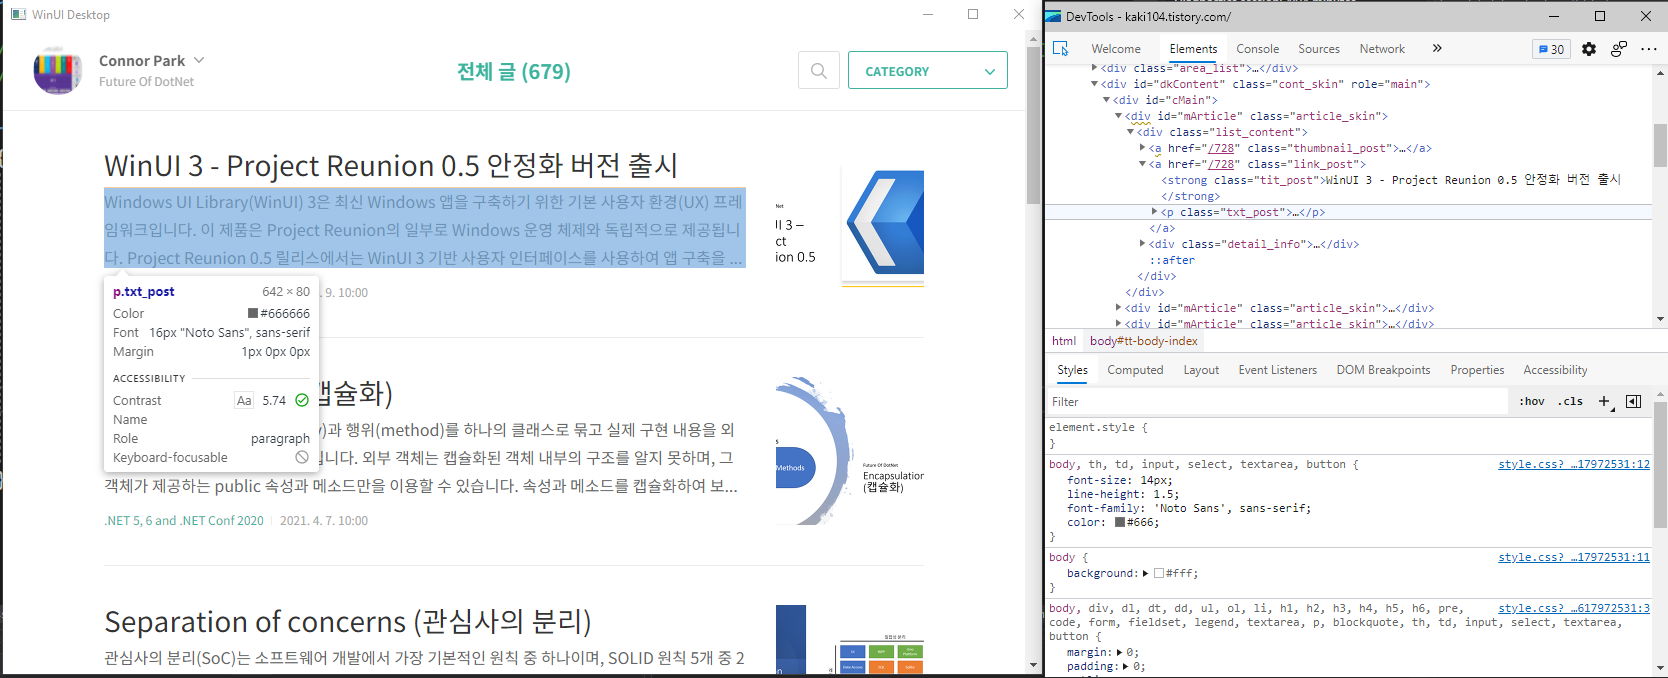Open the DOM Breakpoints sub-tab

[1383, 370]
